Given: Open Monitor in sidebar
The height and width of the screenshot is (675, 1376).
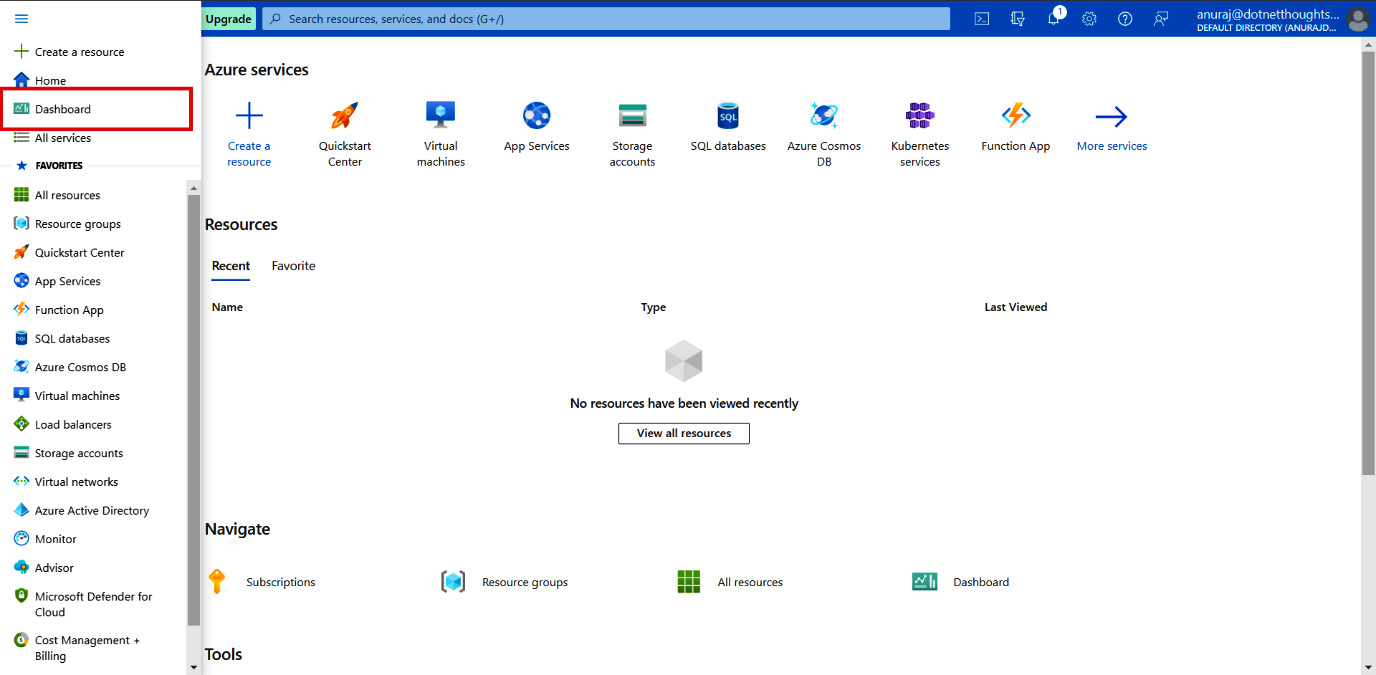Looking at the screenshot, I should [45, 539].
